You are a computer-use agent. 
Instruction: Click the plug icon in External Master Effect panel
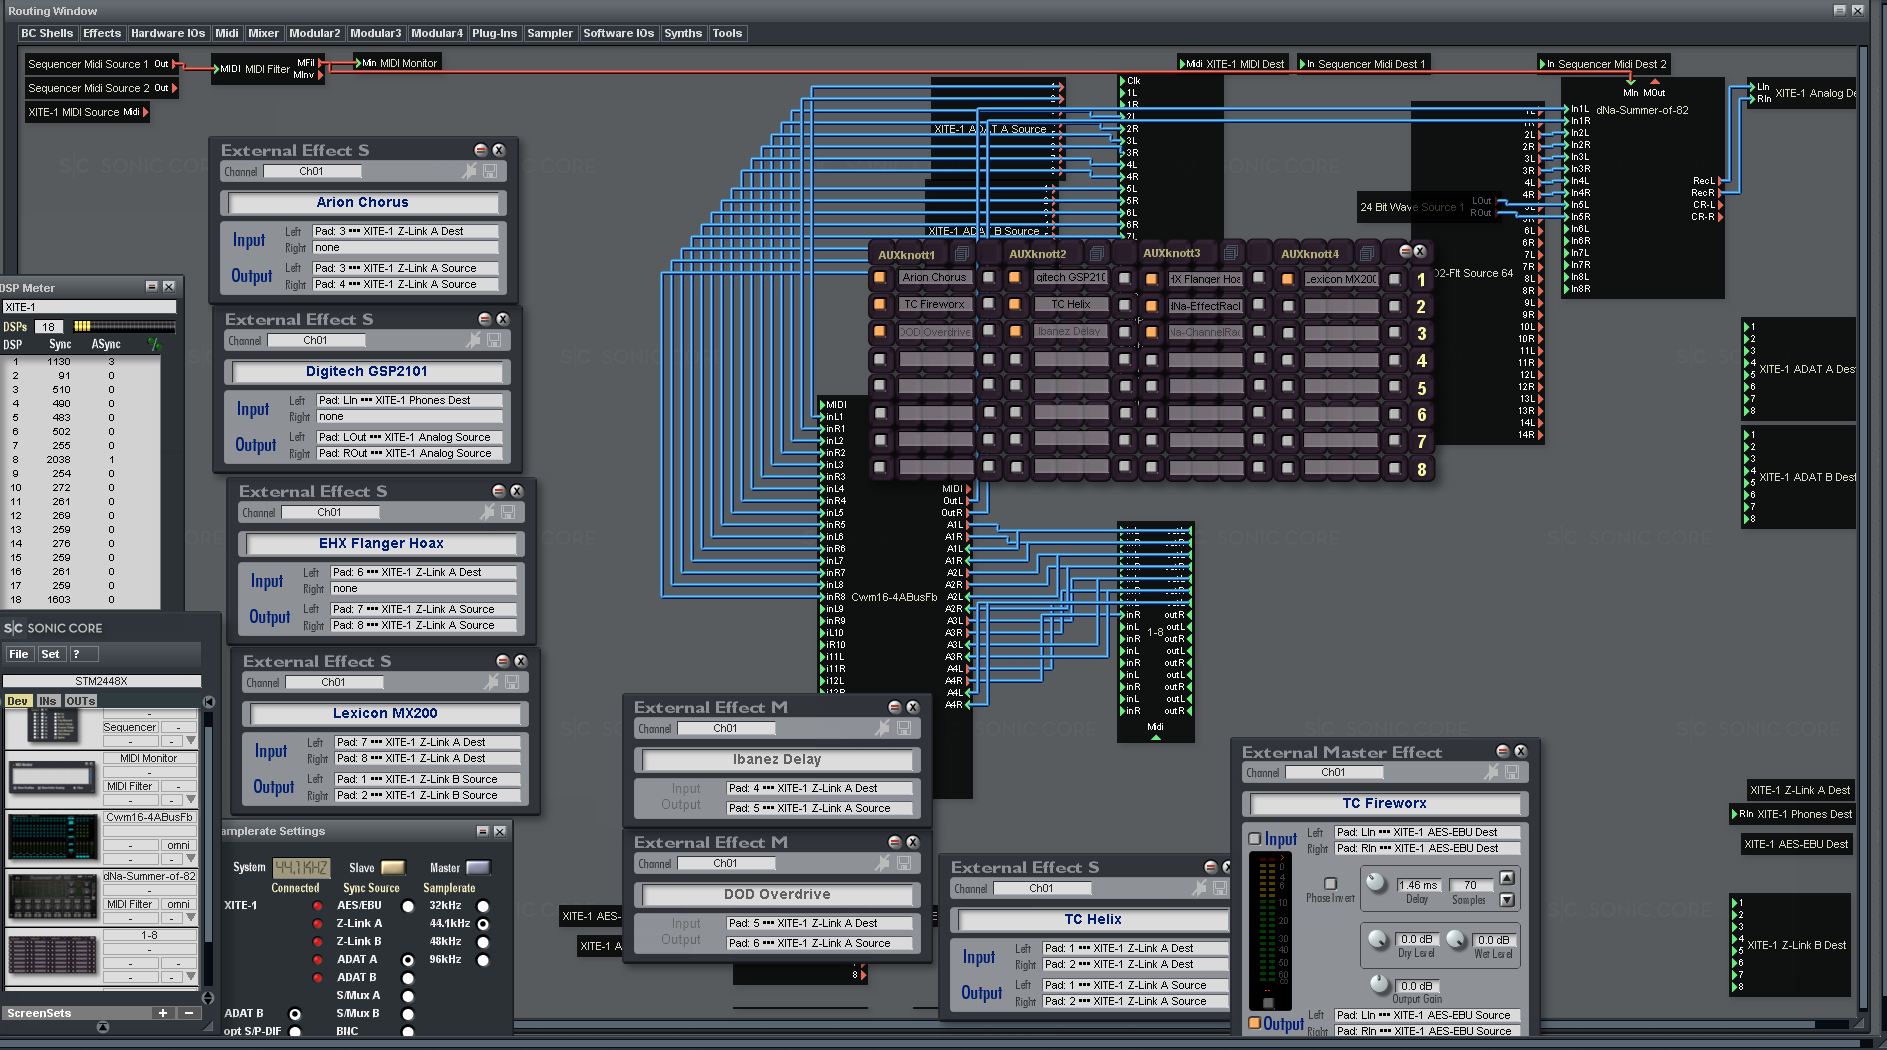point(1491,772)
